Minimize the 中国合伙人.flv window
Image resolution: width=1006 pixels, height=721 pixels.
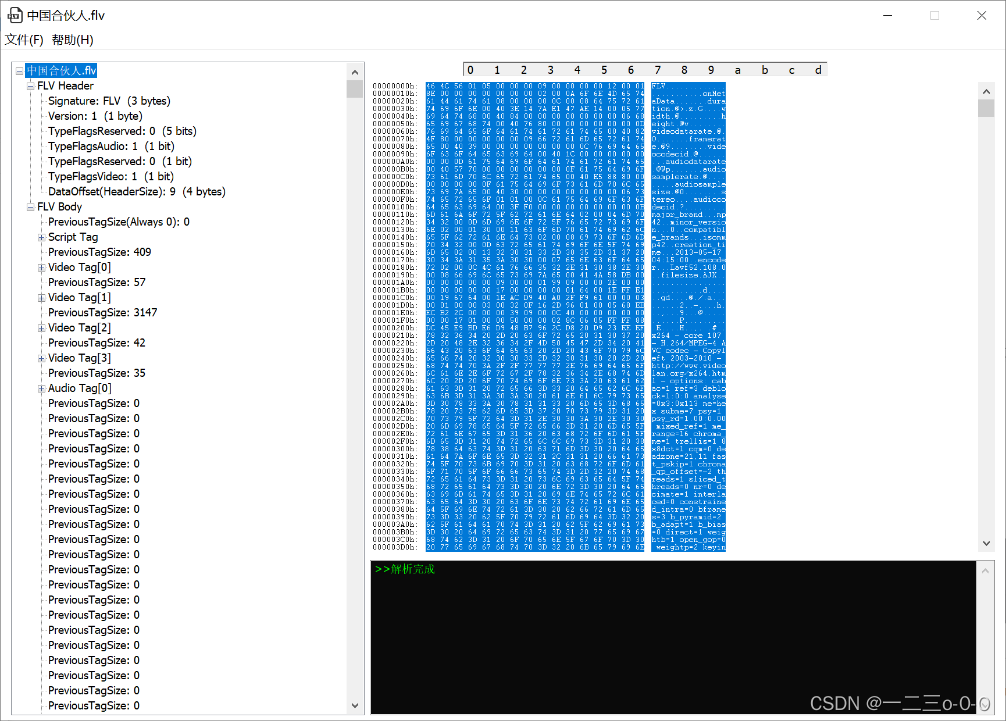(x=888, y=15)
